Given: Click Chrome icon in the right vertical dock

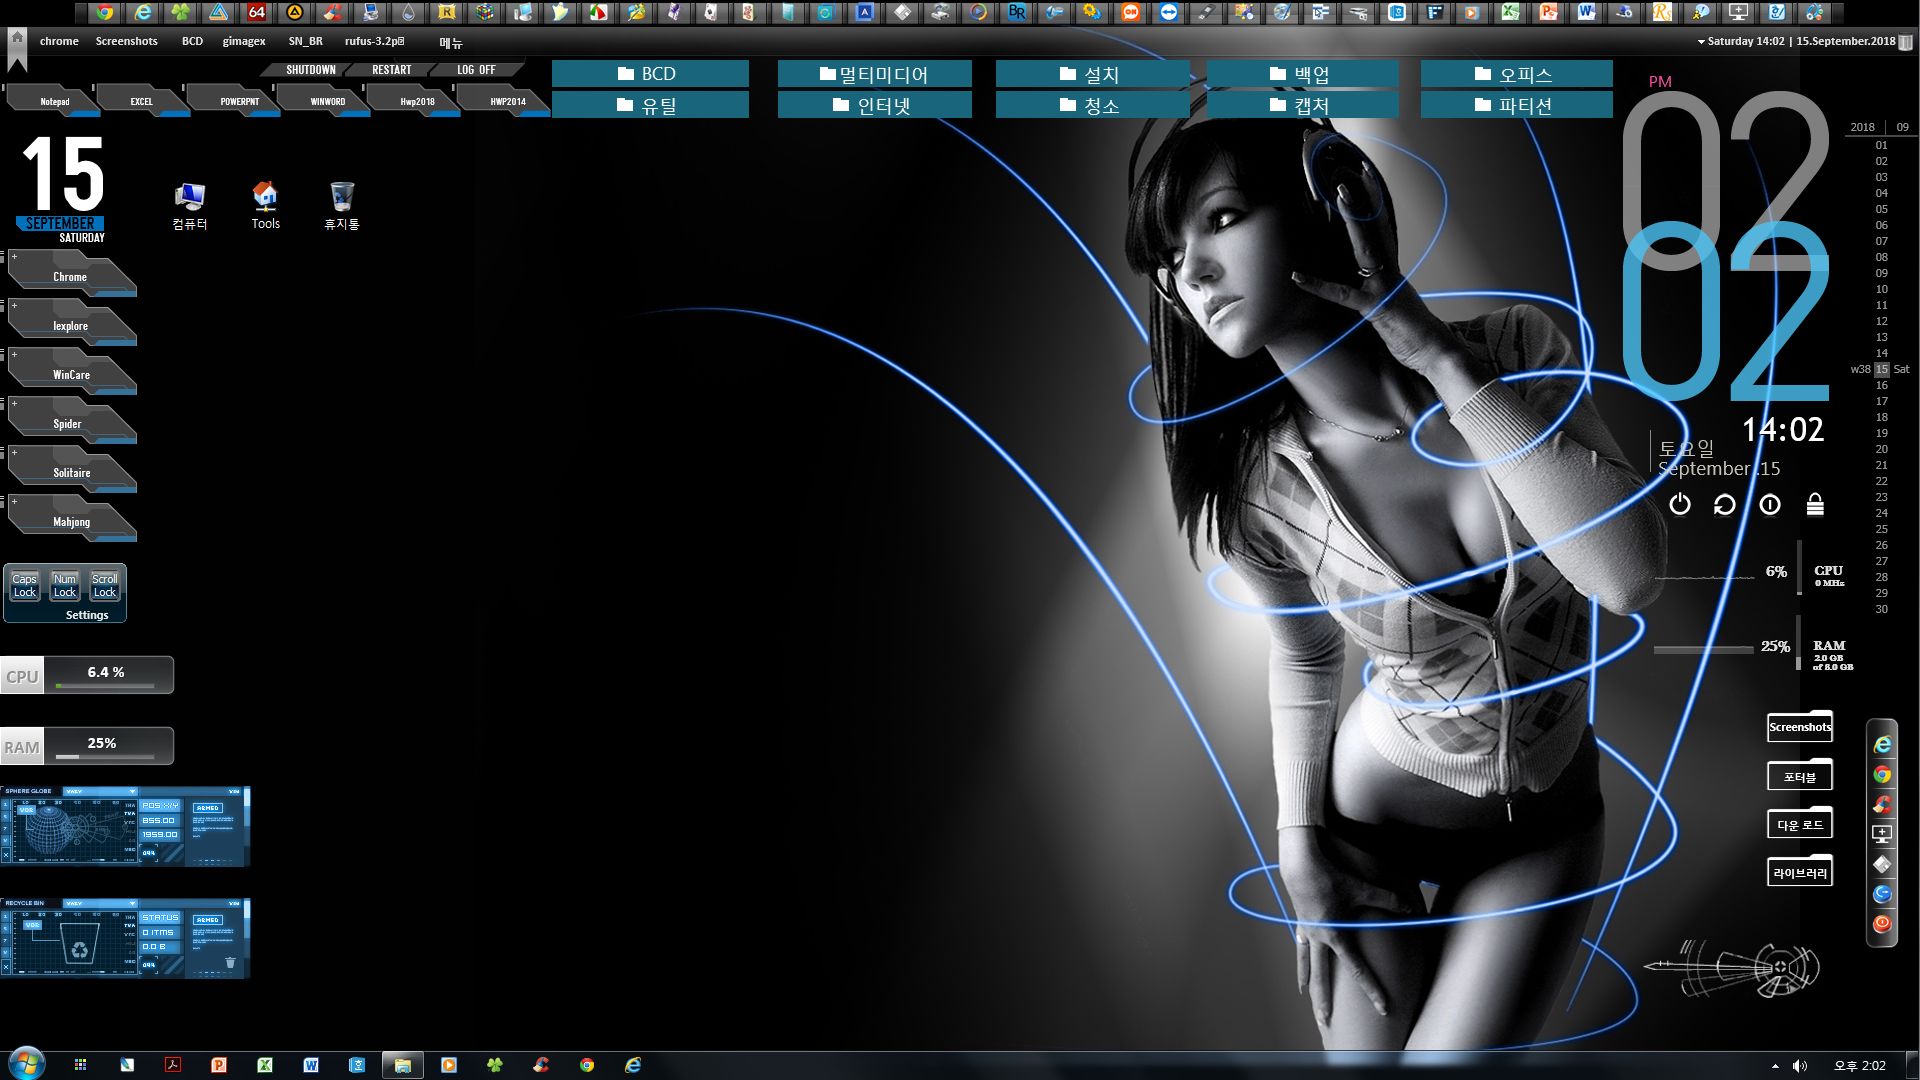Looking at the screenshot, I should [1882, 775].
